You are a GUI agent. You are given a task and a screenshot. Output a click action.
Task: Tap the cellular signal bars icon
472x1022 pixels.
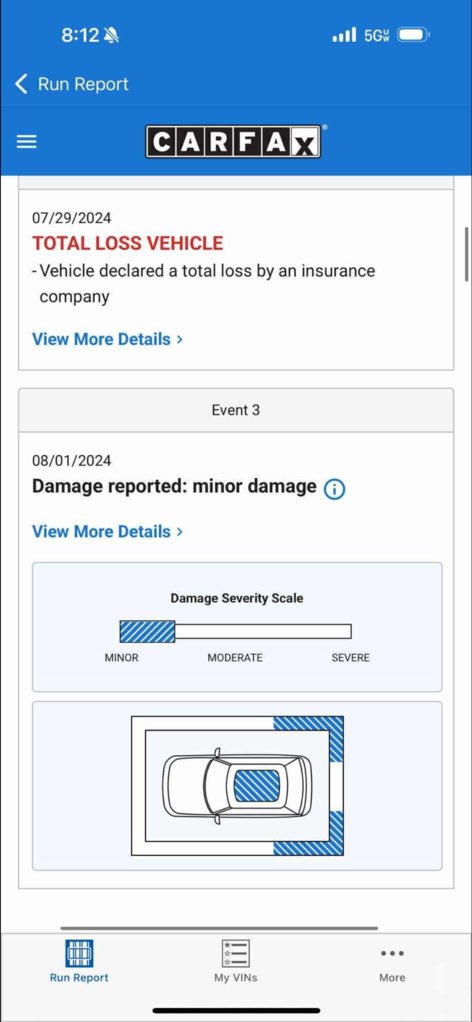344,35
